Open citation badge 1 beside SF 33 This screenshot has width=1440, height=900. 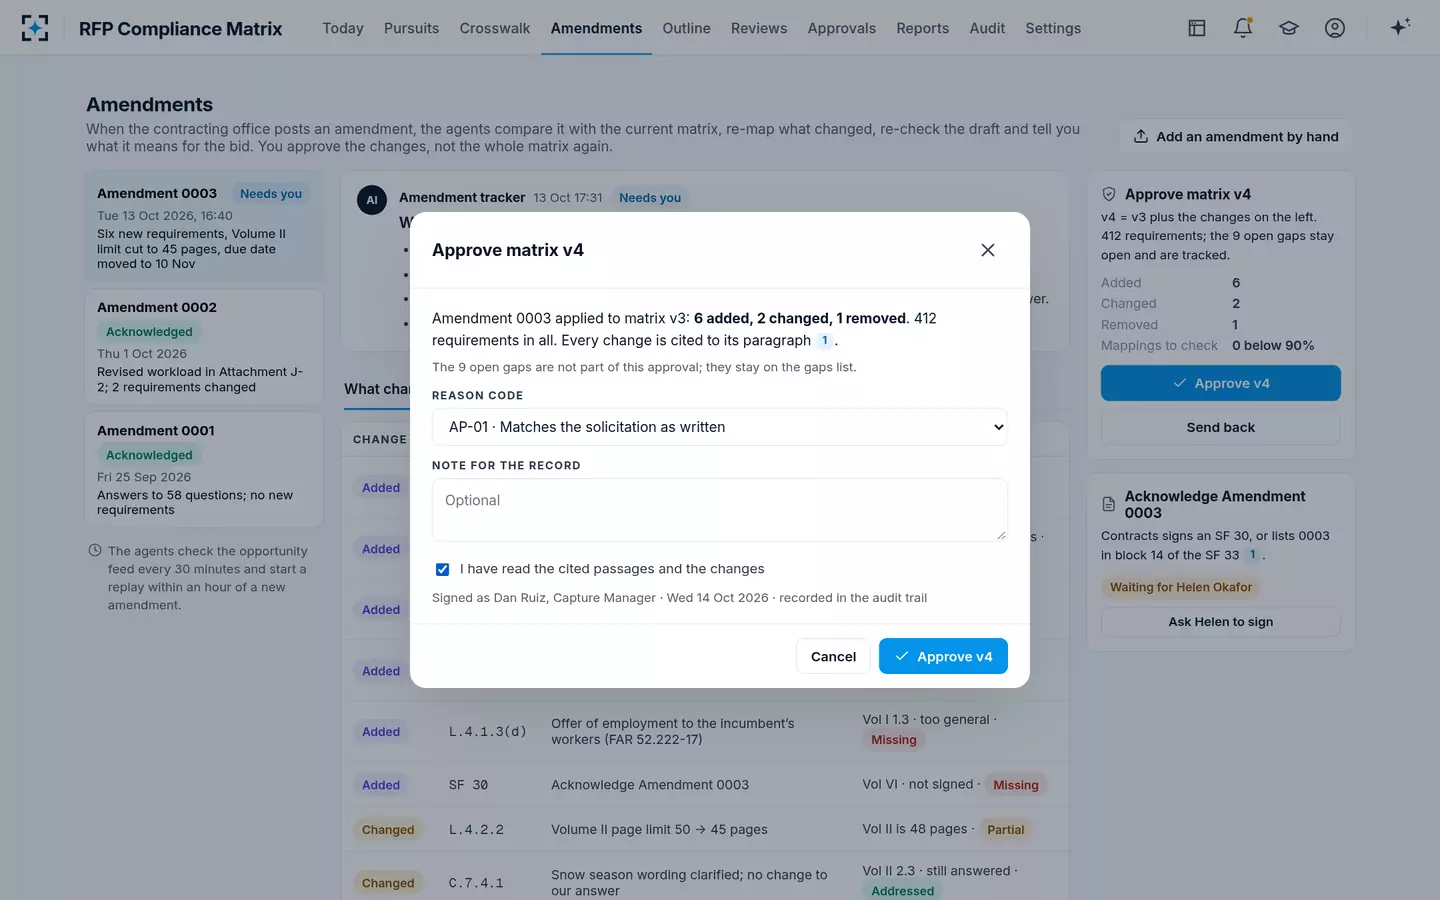1252,555
